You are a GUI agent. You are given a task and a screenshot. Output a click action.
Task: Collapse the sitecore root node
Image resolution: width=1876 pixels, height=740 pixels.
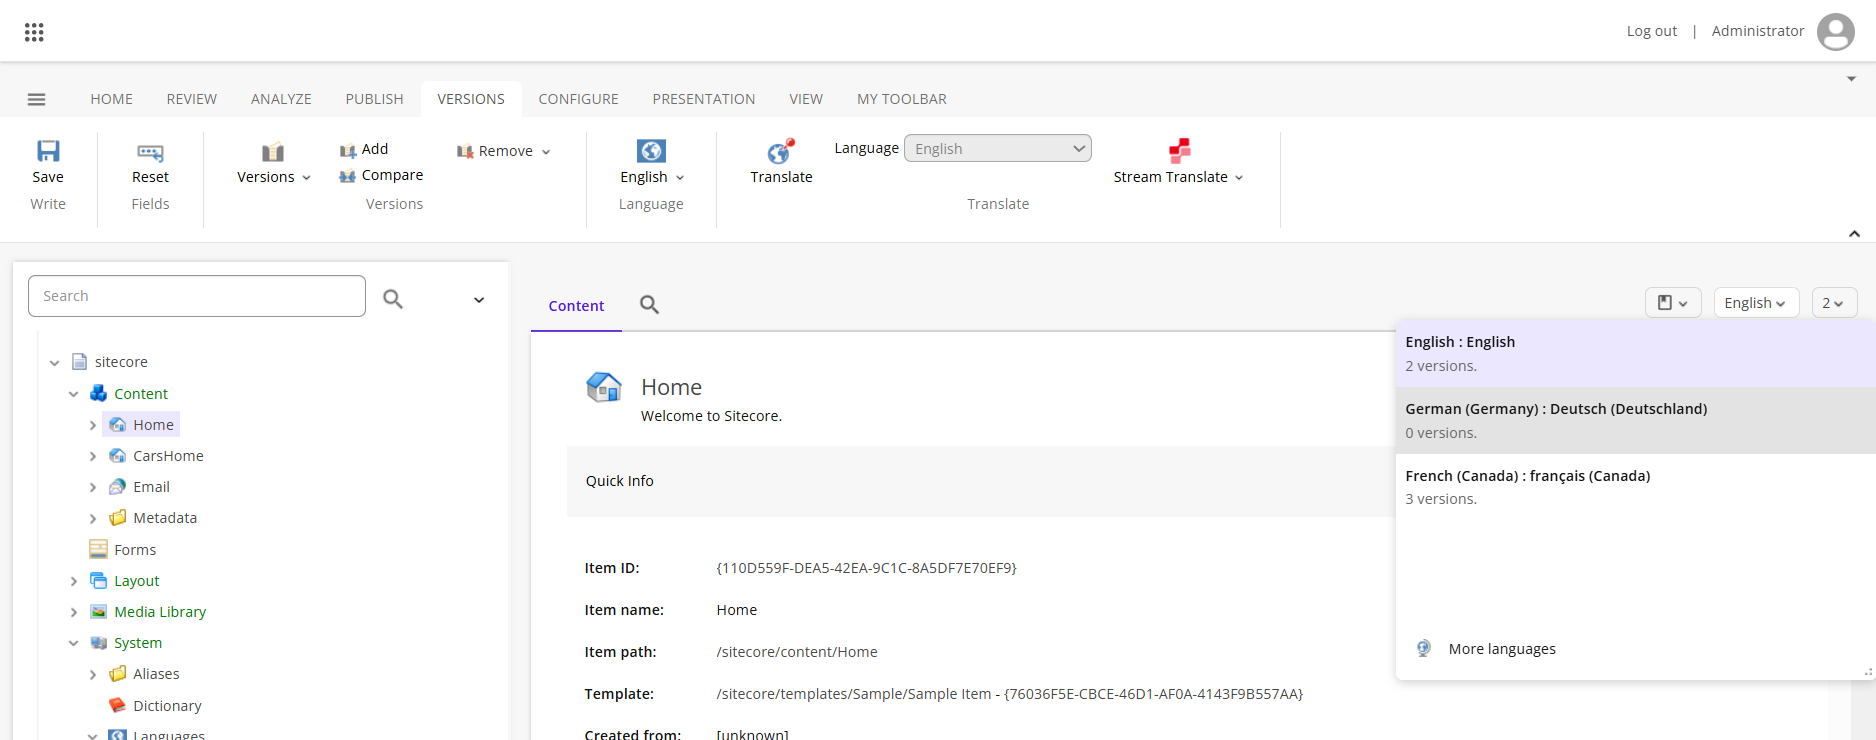tap(54, 362)
